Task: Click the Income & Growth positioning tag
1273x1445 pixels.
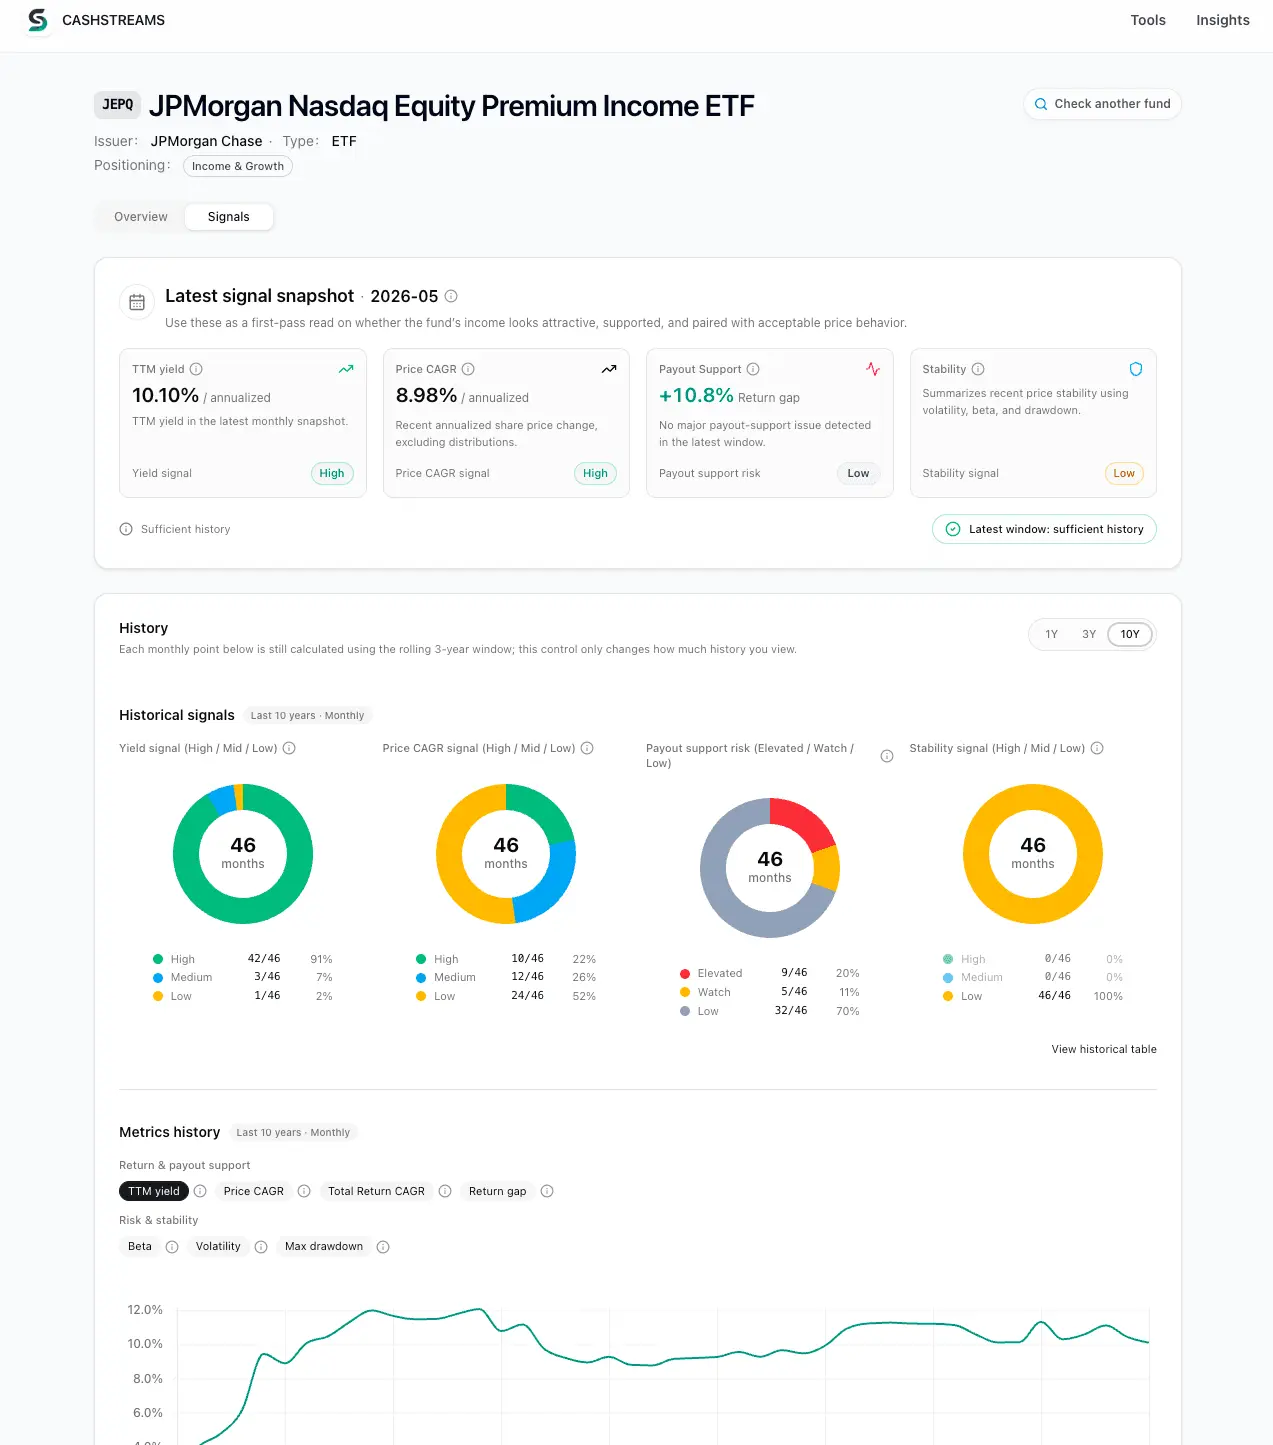Action: (238, 166)
